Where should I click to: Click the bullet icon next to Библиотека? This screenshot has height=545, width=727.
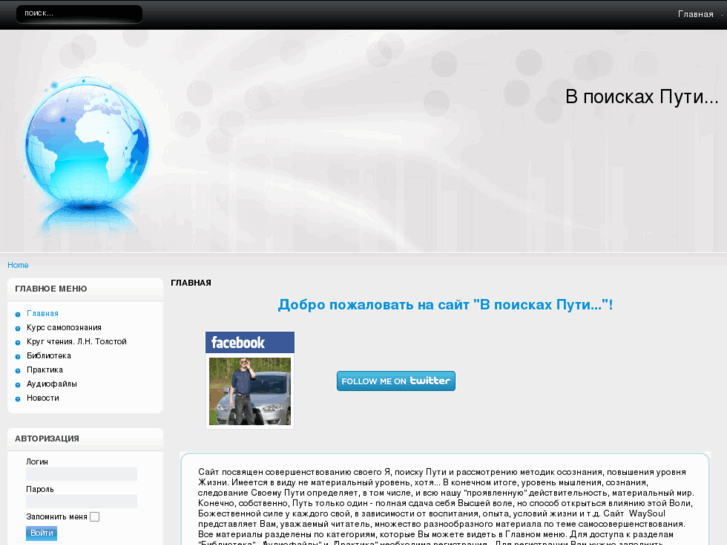point(18,356)
